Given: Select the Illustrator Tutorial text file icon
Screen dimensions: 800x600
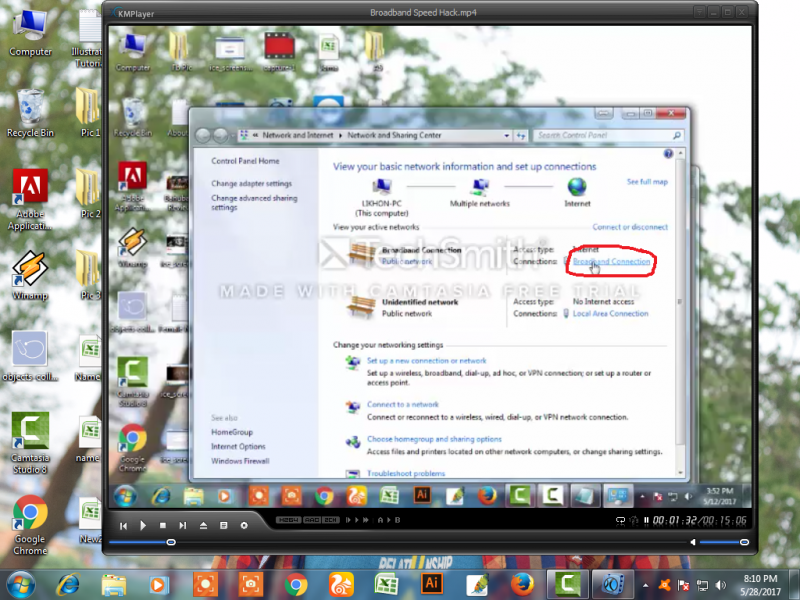Looking at the screenshot, I should coord(88,39).
